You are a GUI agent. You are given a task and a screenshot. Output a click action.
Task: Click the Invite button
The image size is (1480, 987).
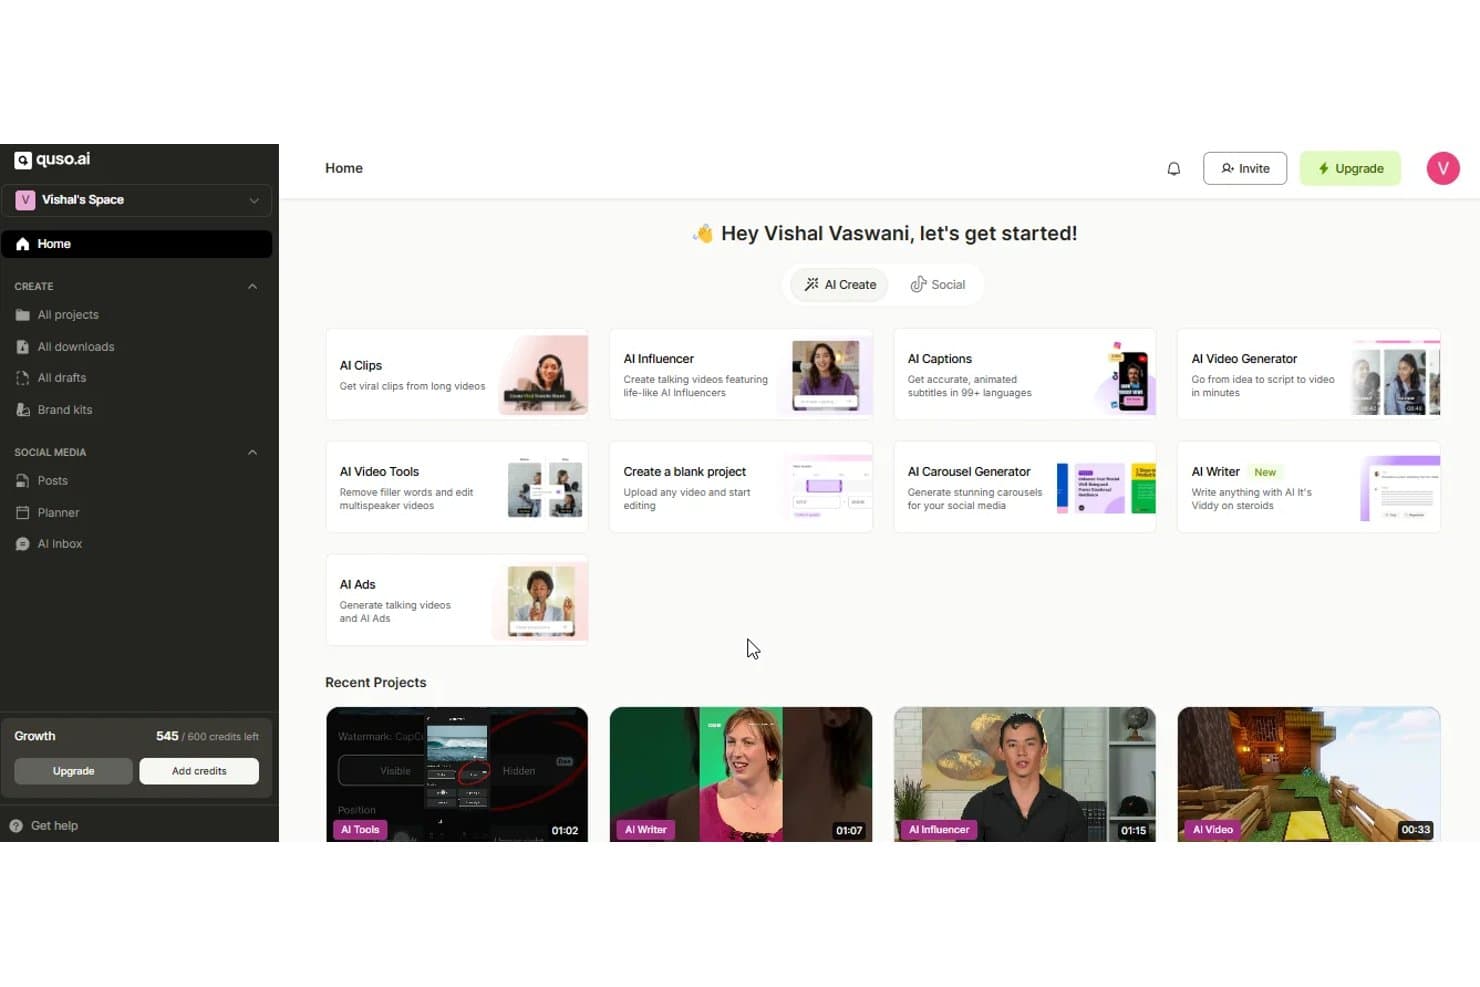point(1245,169)
